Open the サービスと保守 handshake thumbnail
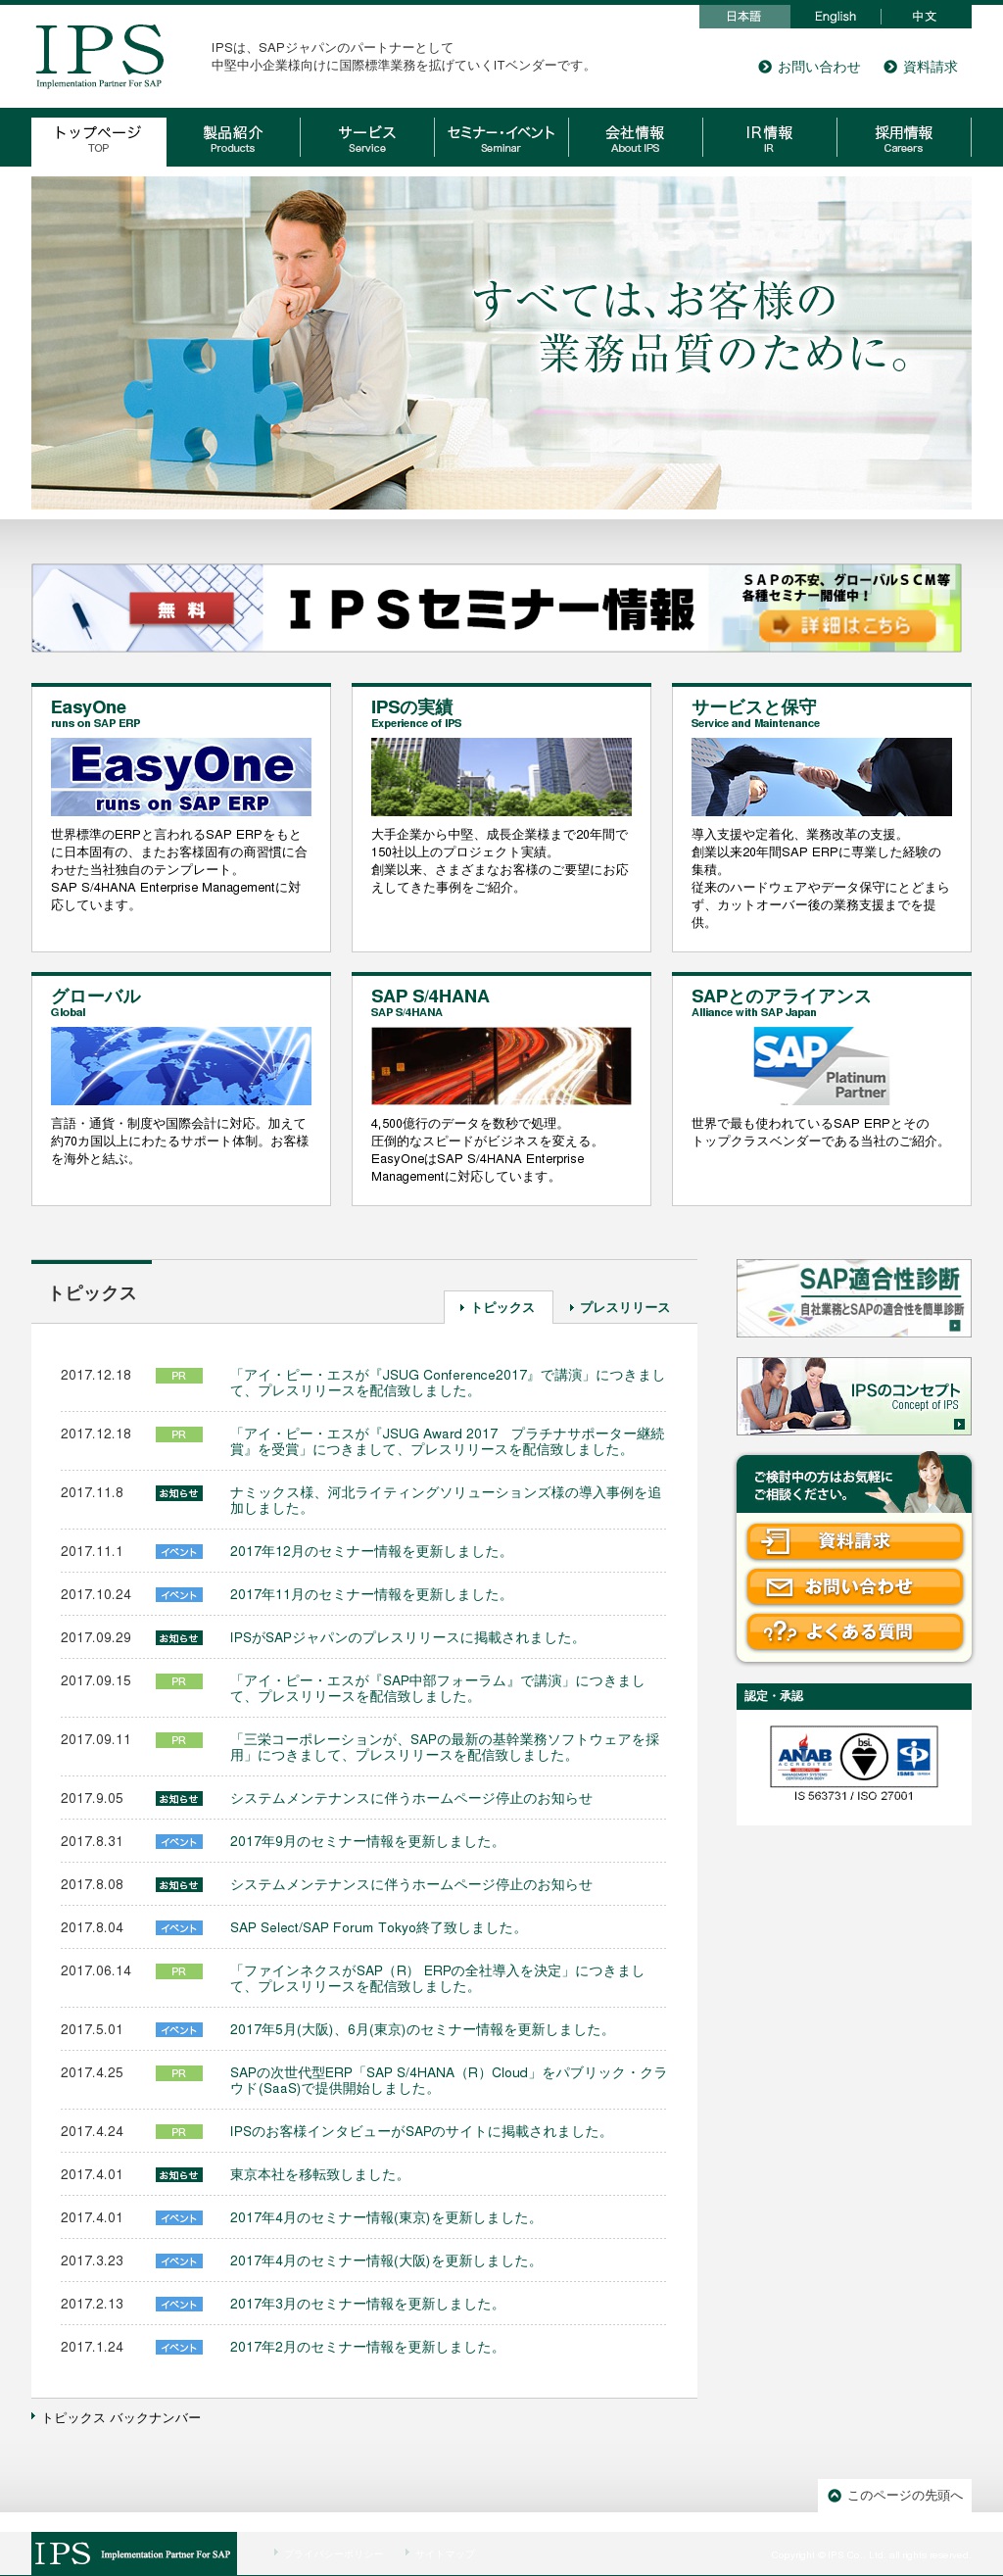Viewport: 1003px width, 2576px height. point(821,777)
